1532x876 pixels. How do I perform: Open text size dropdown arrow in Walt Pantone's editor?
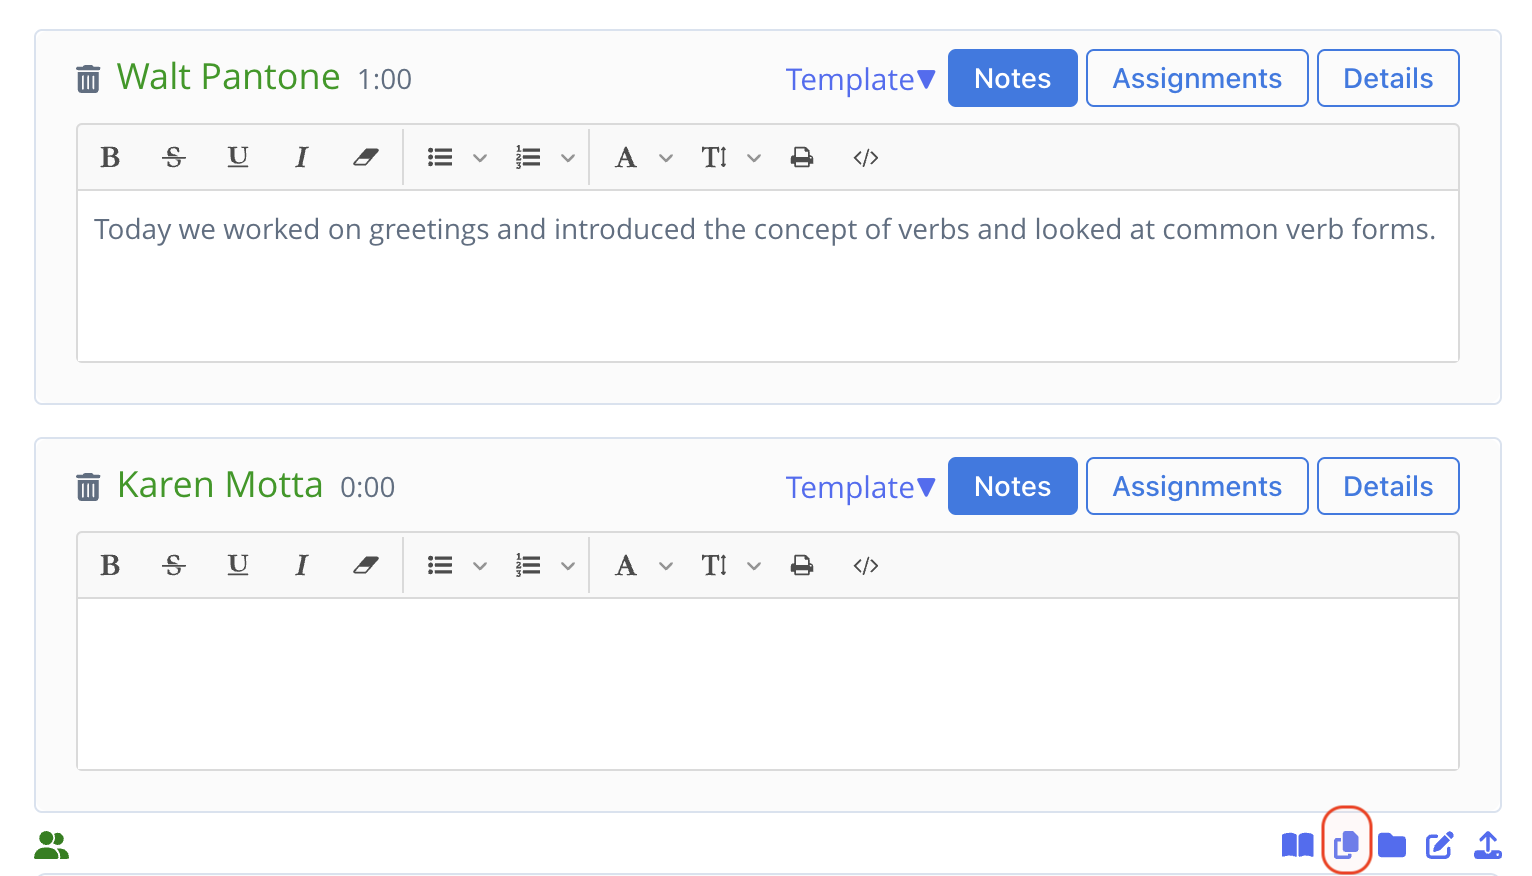click(x=754, y=158)
